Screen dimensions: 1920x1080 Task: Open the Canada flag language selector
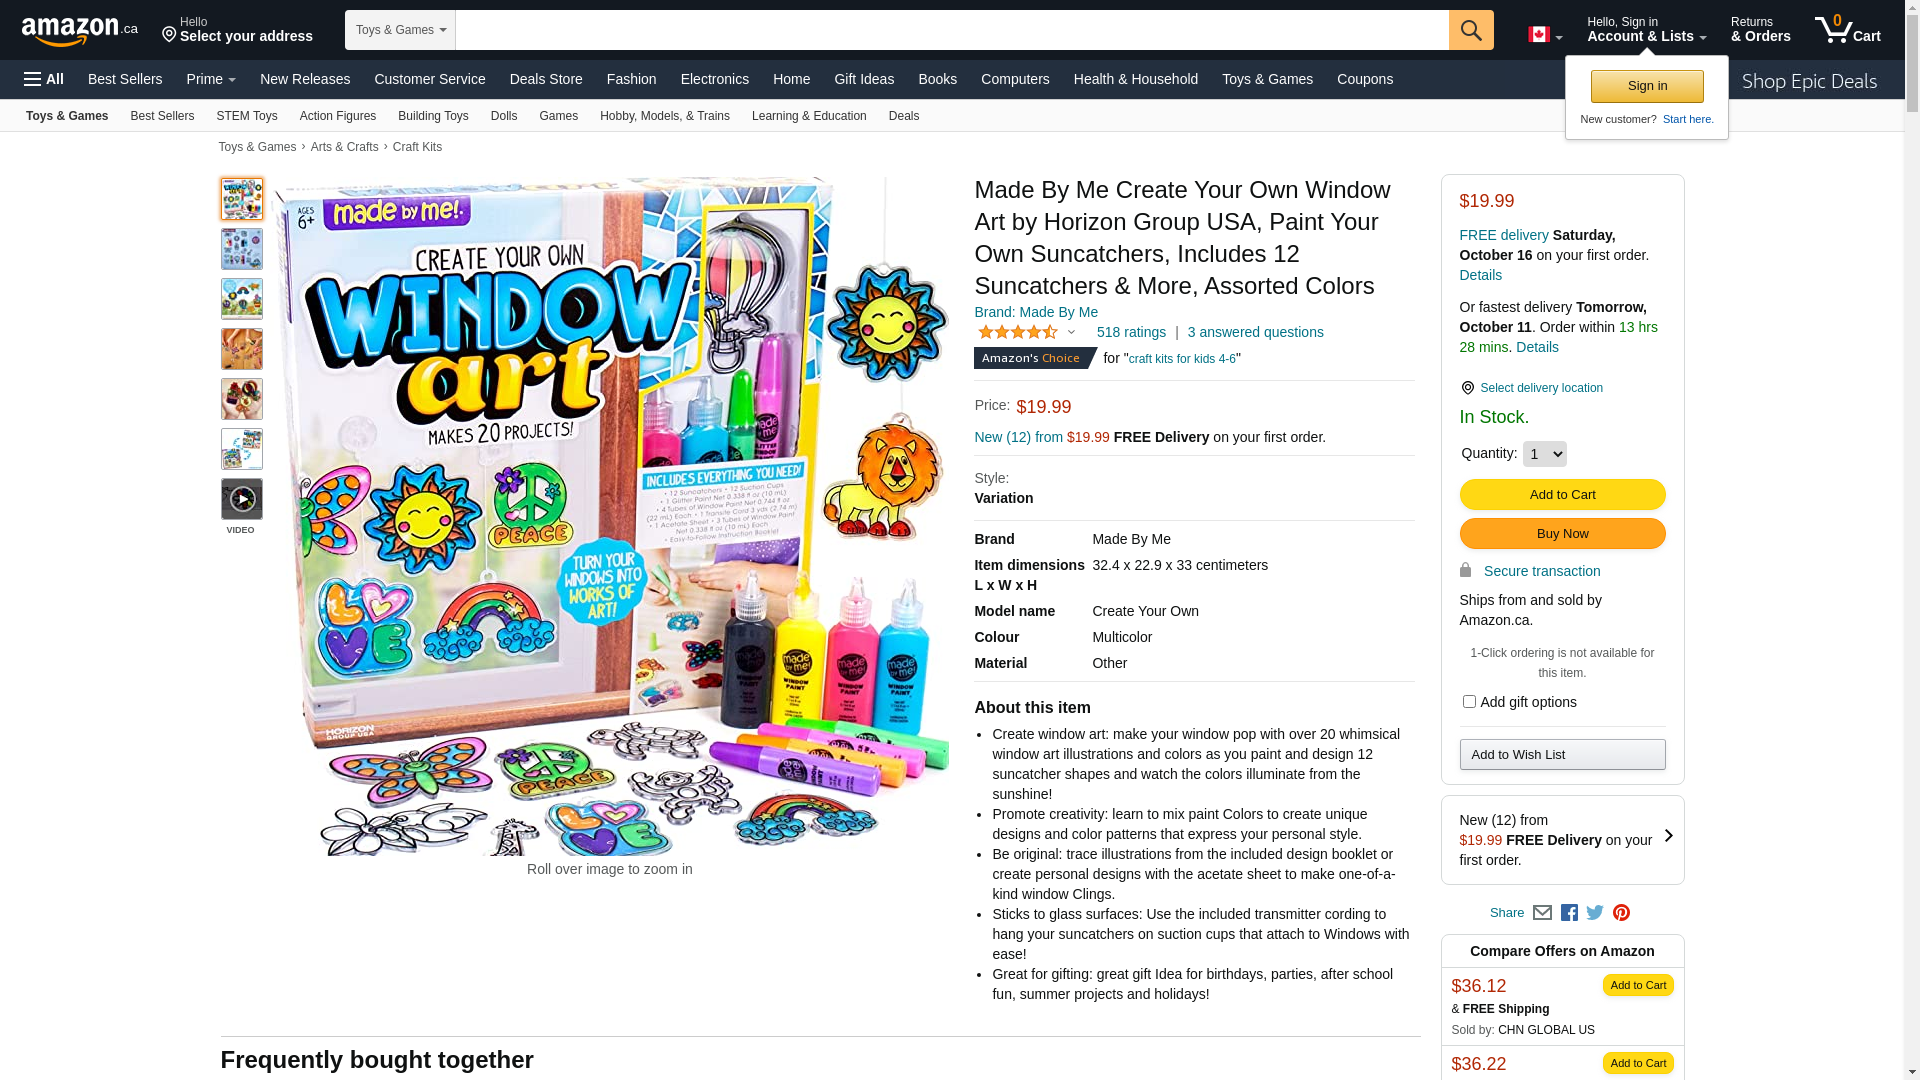tap(1545, 35)
